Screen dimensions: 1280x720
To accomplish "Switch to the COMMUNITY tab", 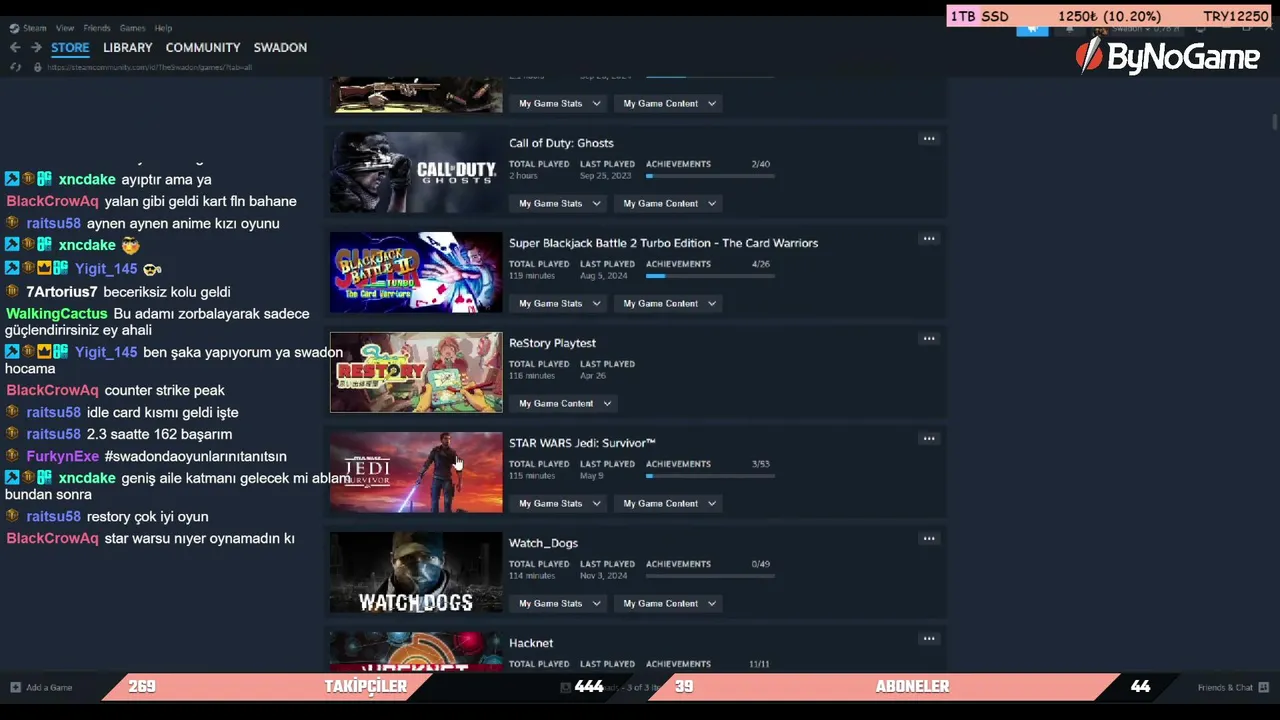I will (203, 47).
